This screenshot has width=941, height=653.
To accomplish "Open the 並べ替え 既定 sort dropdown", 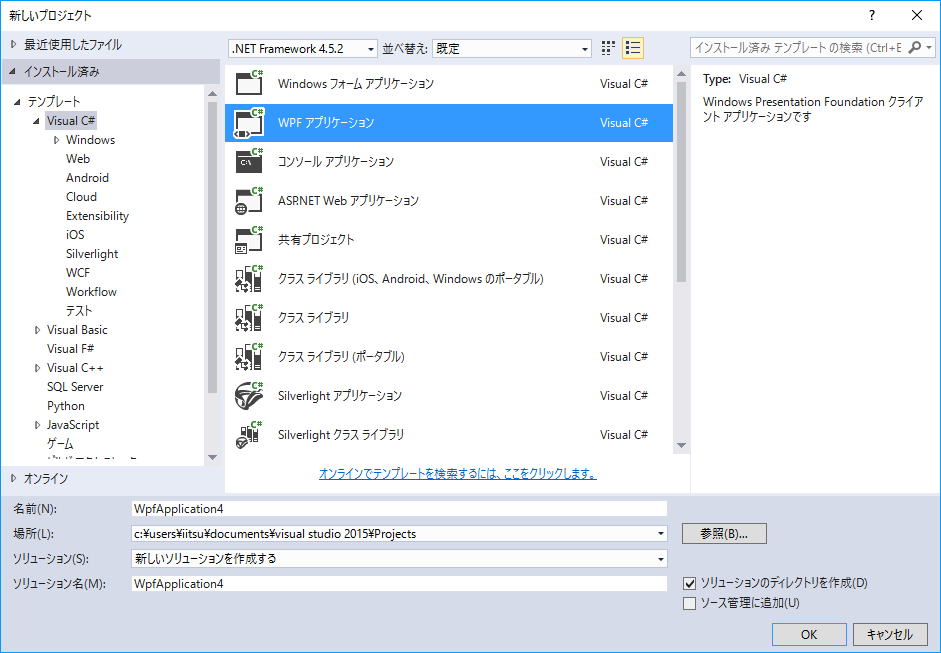I will 512,49.
